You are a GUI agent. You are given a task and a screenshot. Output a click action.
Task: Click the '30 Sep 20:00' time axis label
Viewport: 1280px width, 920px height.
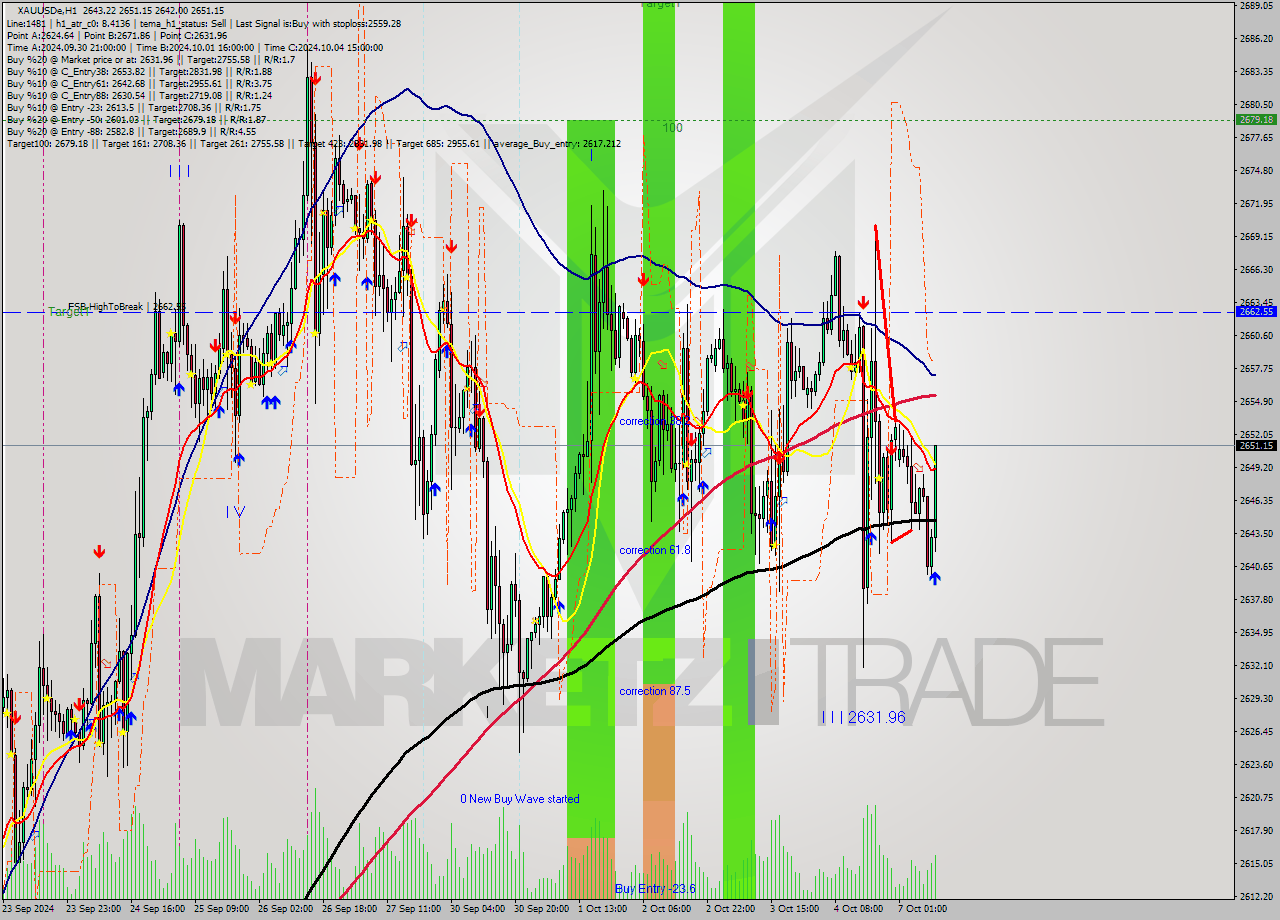pyautogui.click(x=541, y=909)
